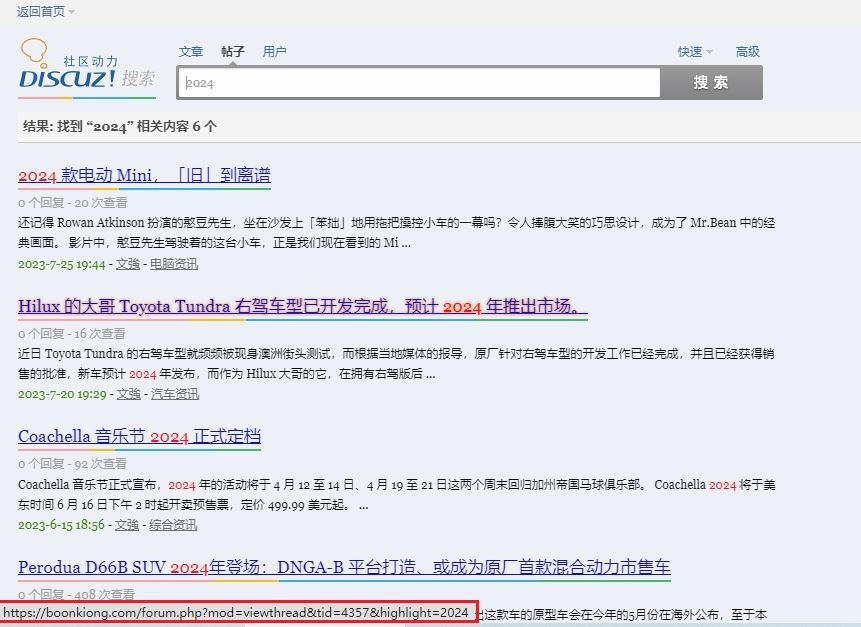
Task: Open the Hilux 的大哥 Toyota Tundra thread
Action: [303, 306]
